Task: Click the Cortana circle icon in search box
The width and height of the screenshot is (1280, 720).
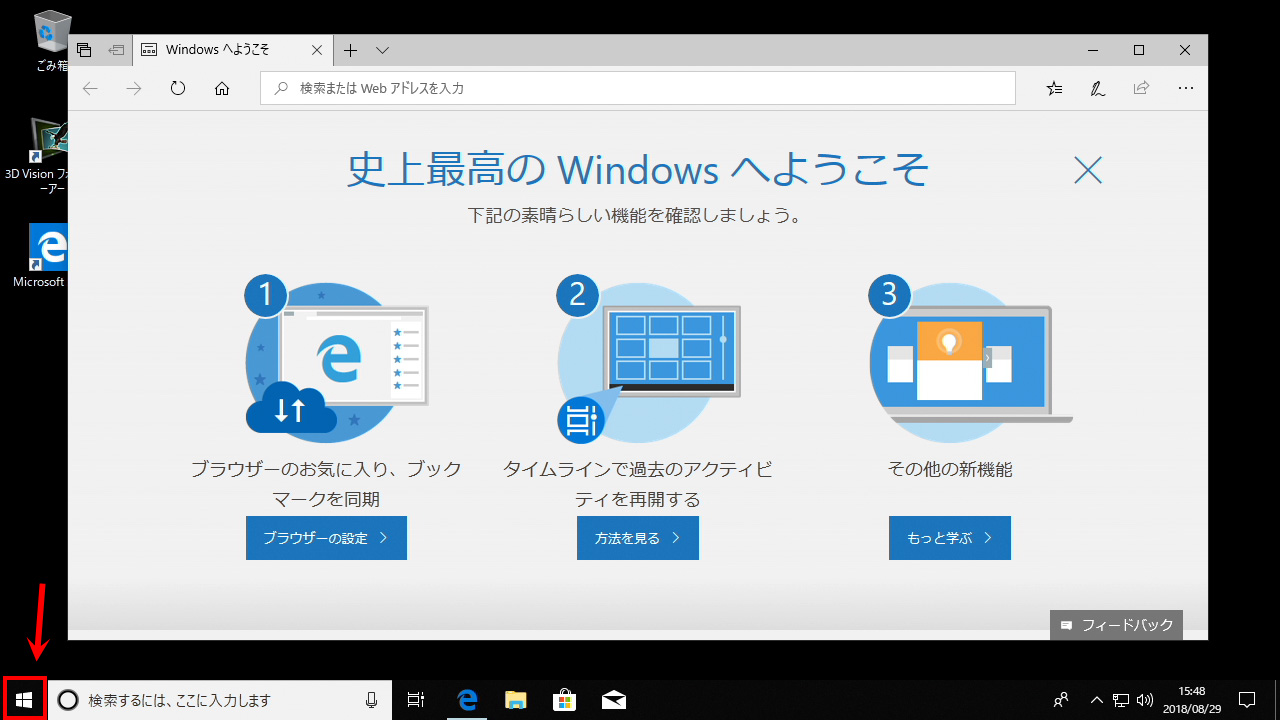Action: point(67,701)
